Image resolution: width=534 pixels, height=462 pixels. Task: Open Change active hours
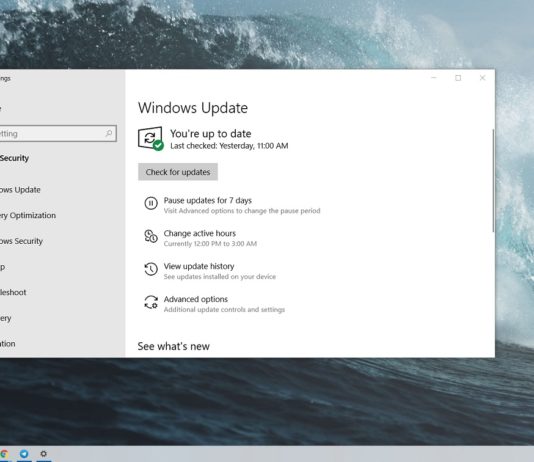click(200, 234)
